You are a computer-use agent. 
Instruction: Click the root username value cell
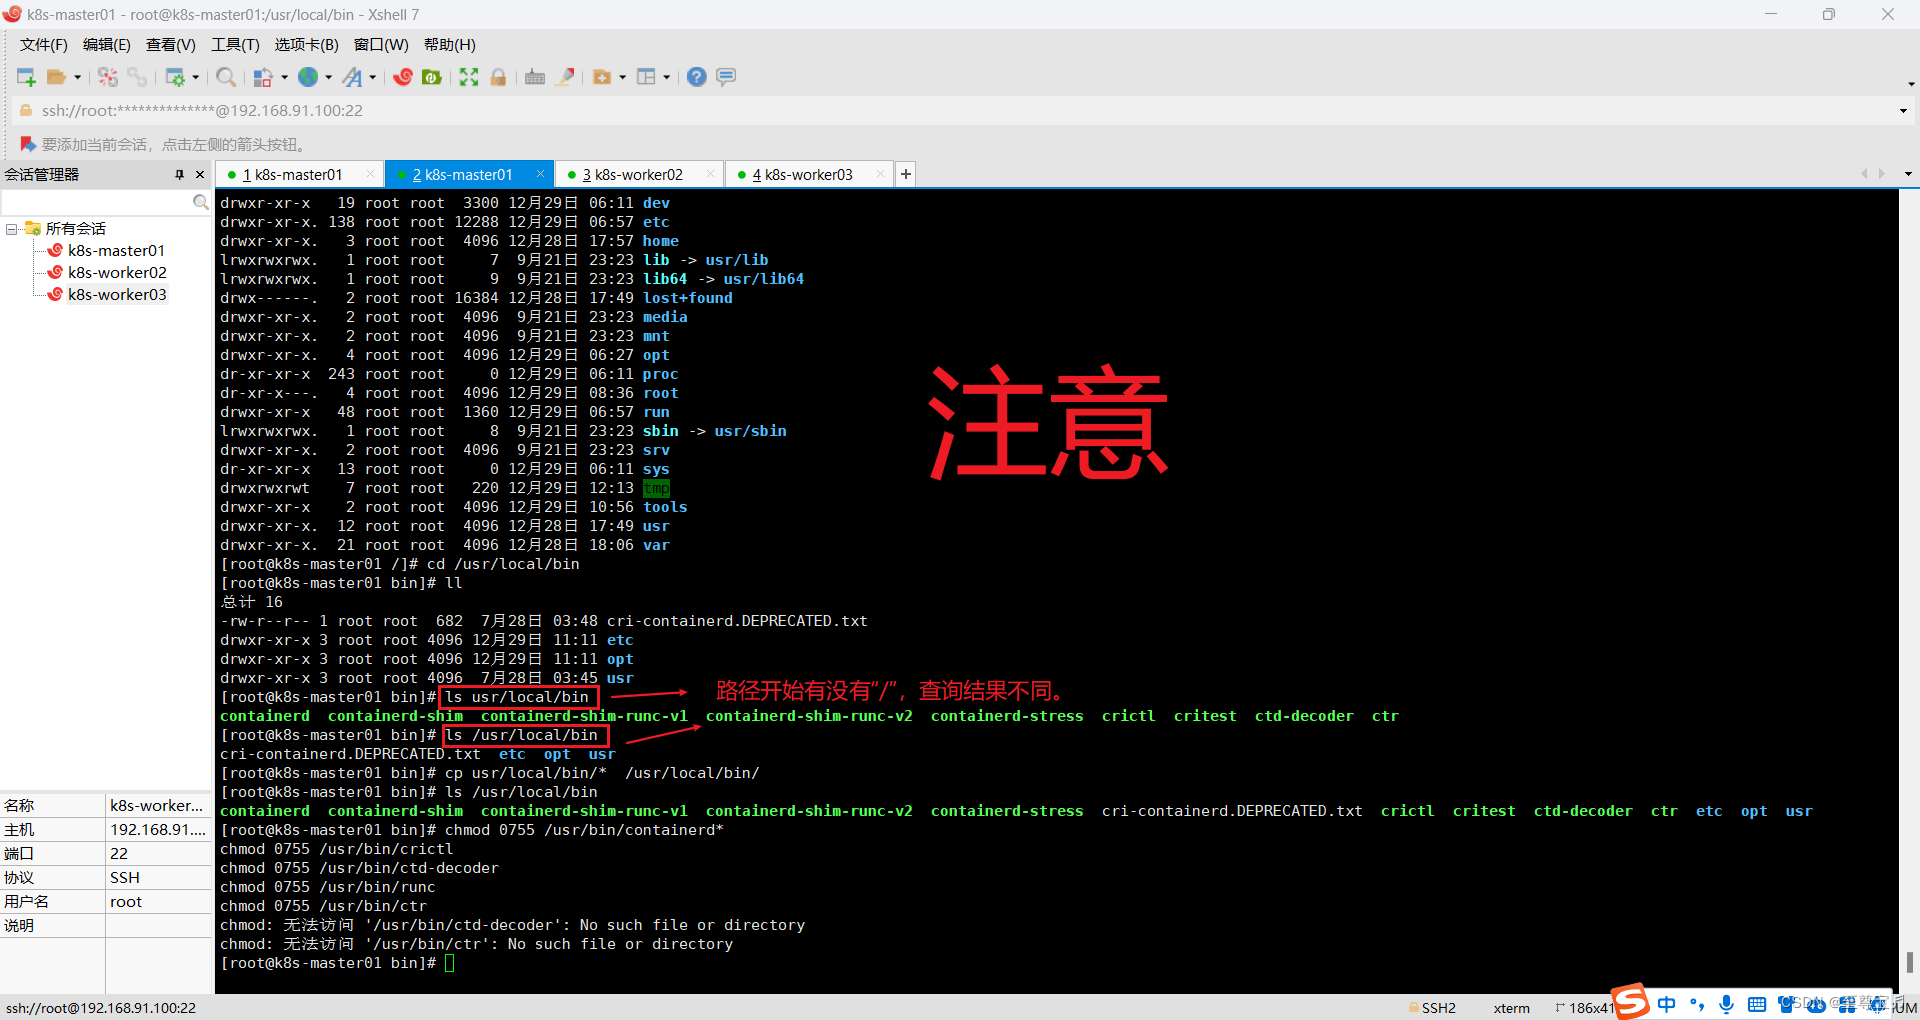pyautogui.click(x=158, y=902)
